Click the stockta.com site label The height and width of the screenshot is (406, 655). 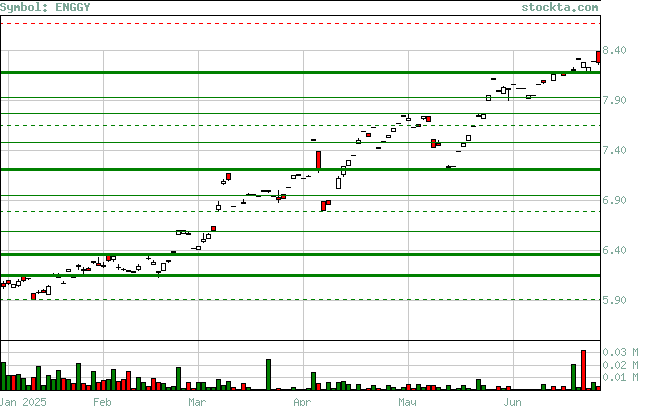pos(560,7)
